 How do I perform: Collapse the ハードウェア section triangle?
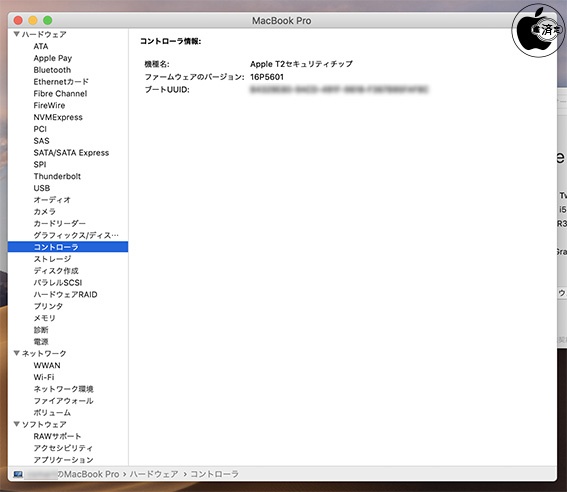(16, 34)
